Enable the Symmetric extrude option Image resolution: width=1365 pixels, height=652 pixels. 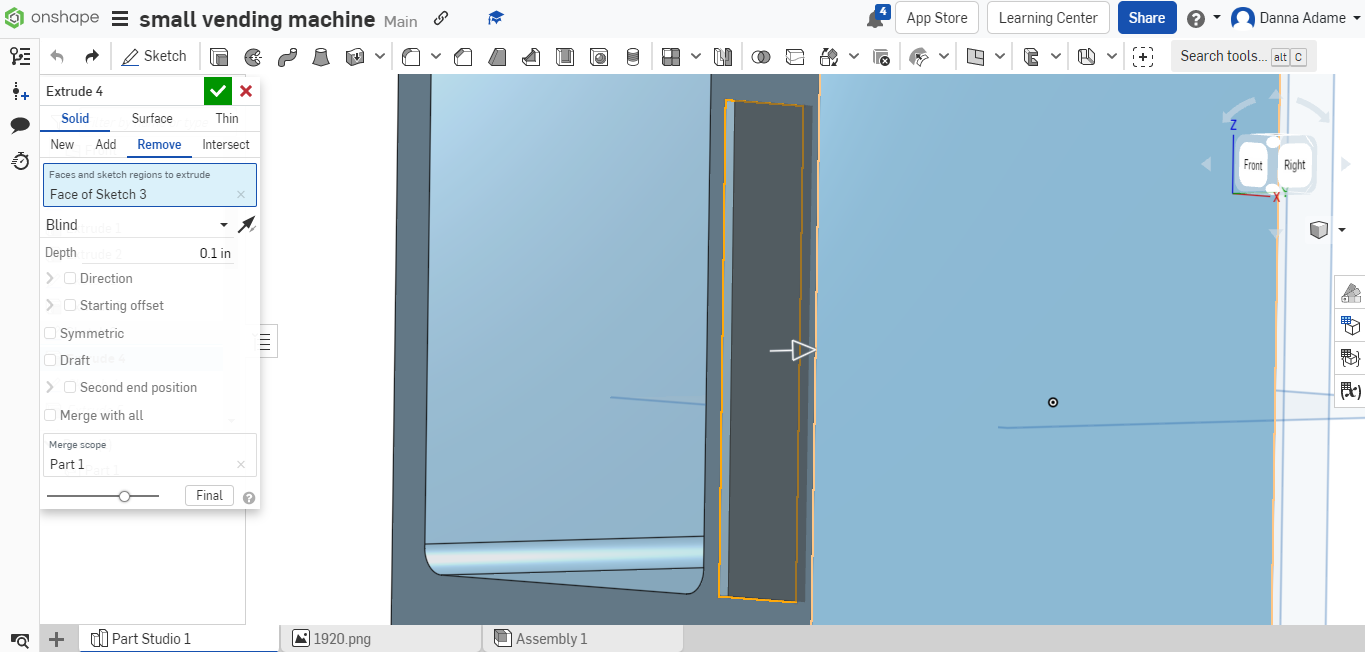coord(50,333)
